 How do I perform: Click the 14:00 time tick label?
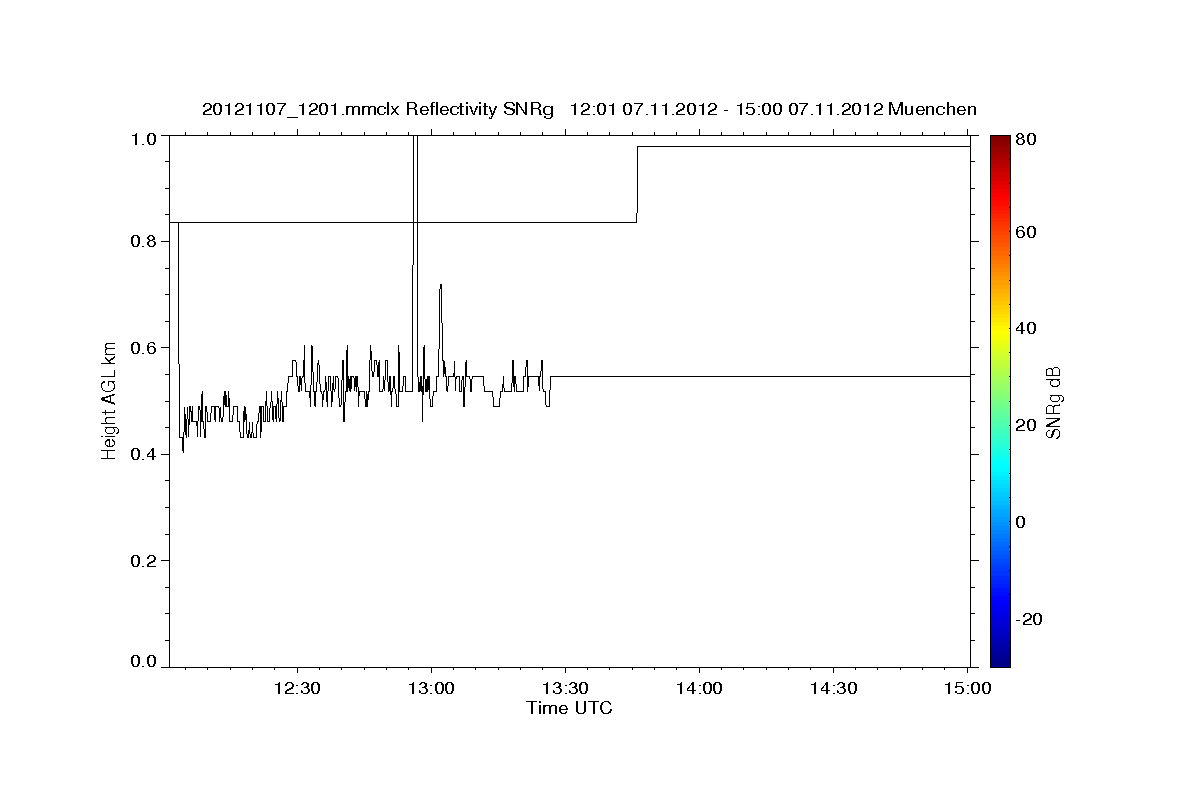699,689
